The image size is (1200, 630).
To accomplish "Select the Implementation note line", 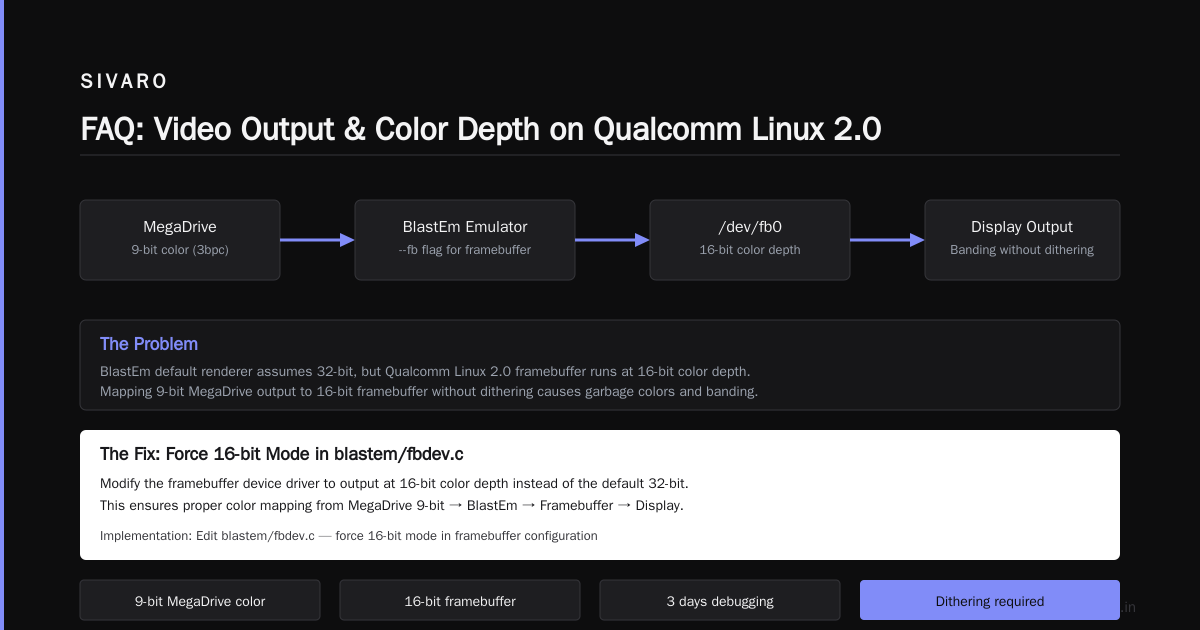I will (x=349, y=536).
